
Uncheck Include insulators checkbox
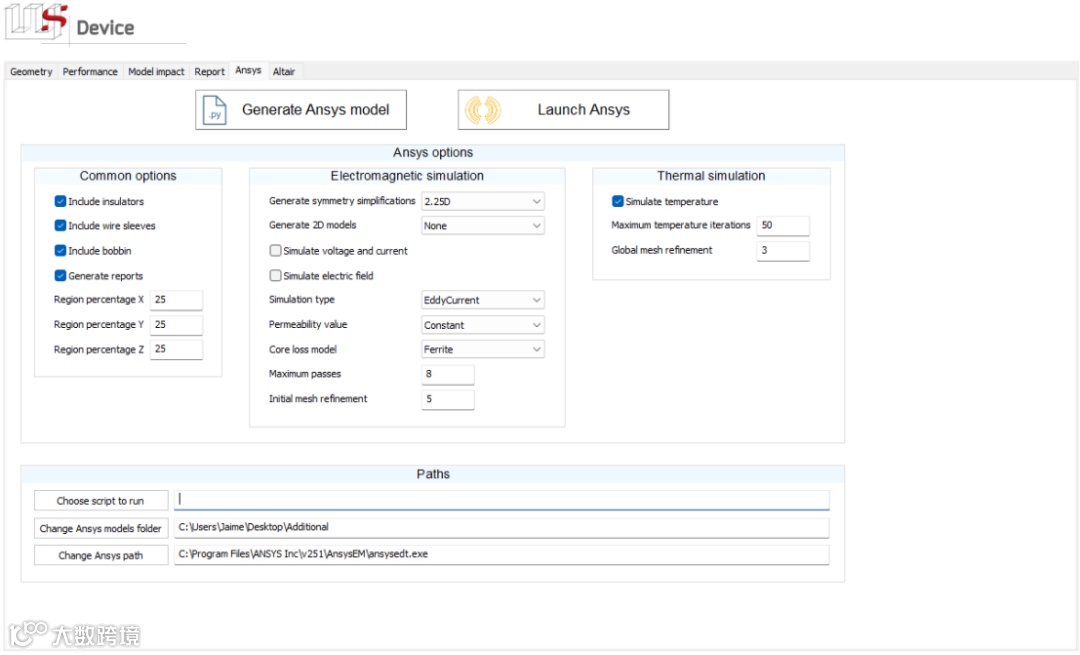[61, 201]
